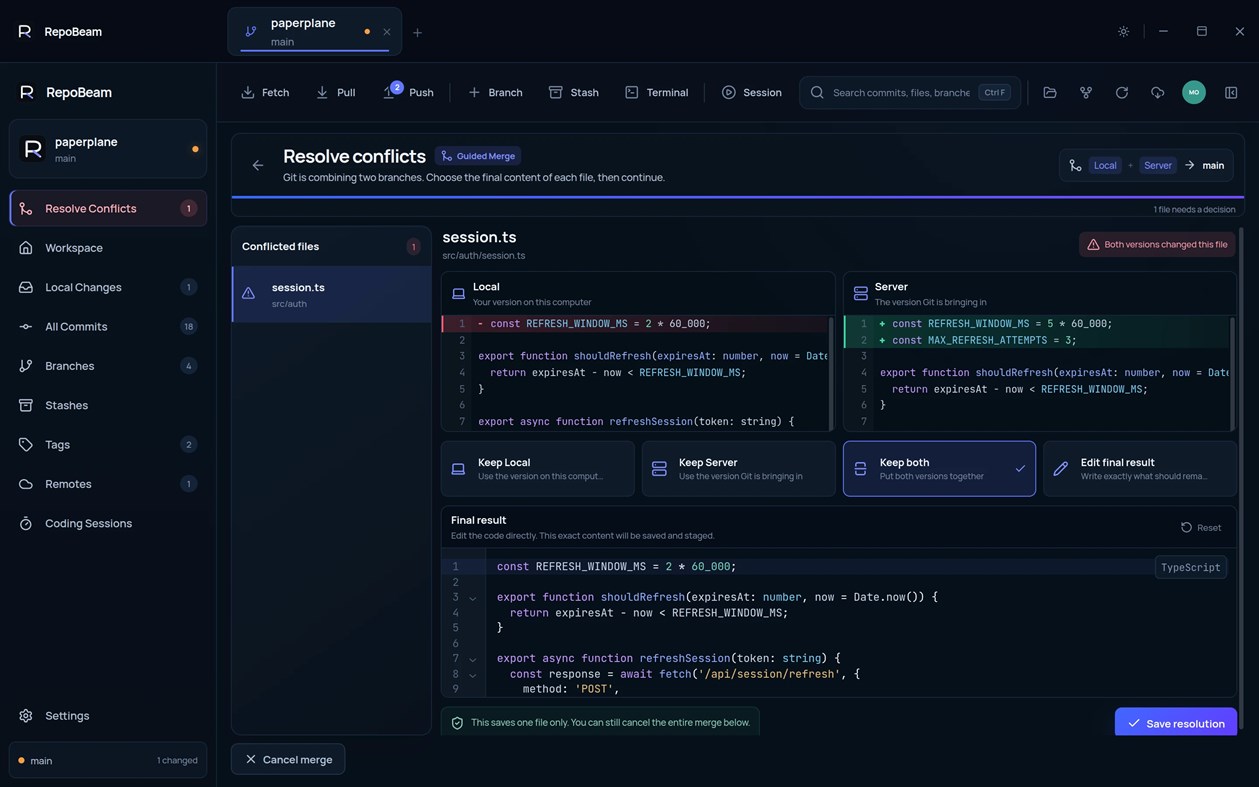
Task: Open a new tab with plus icon
Action: coord(417,32)
